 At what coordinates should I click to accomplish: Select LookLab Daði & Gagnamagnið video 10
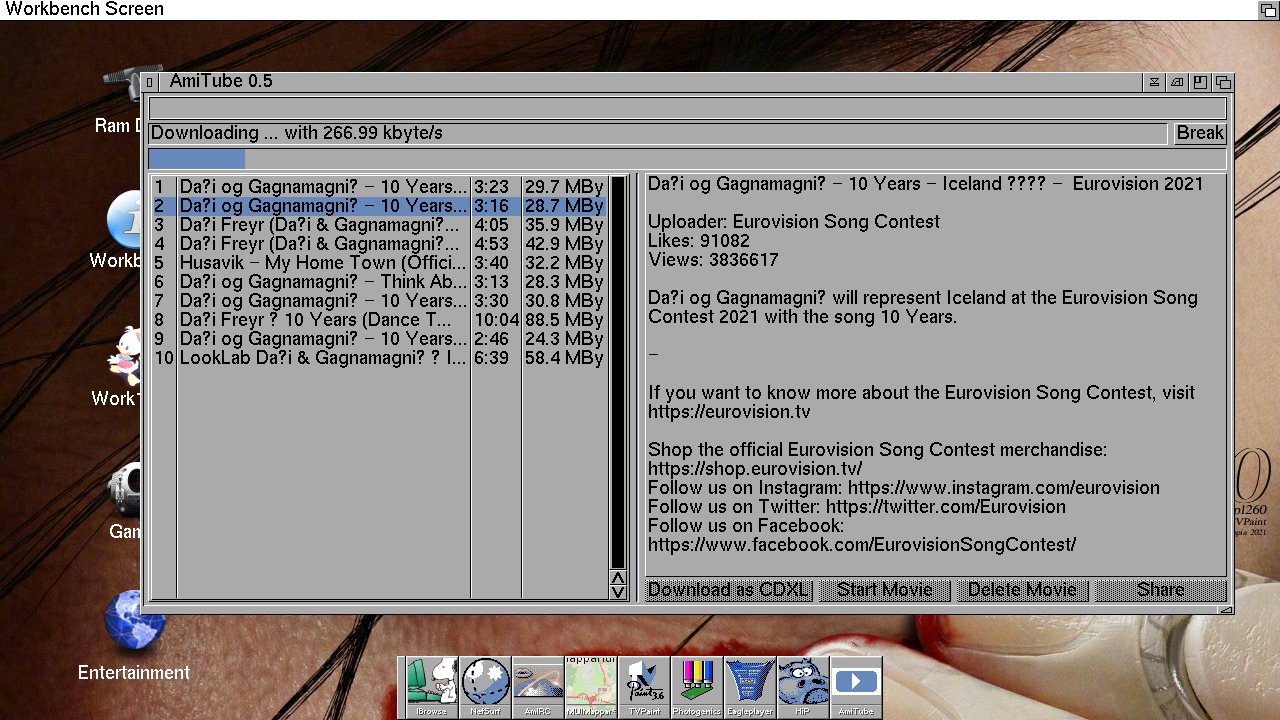pos(379,358)
